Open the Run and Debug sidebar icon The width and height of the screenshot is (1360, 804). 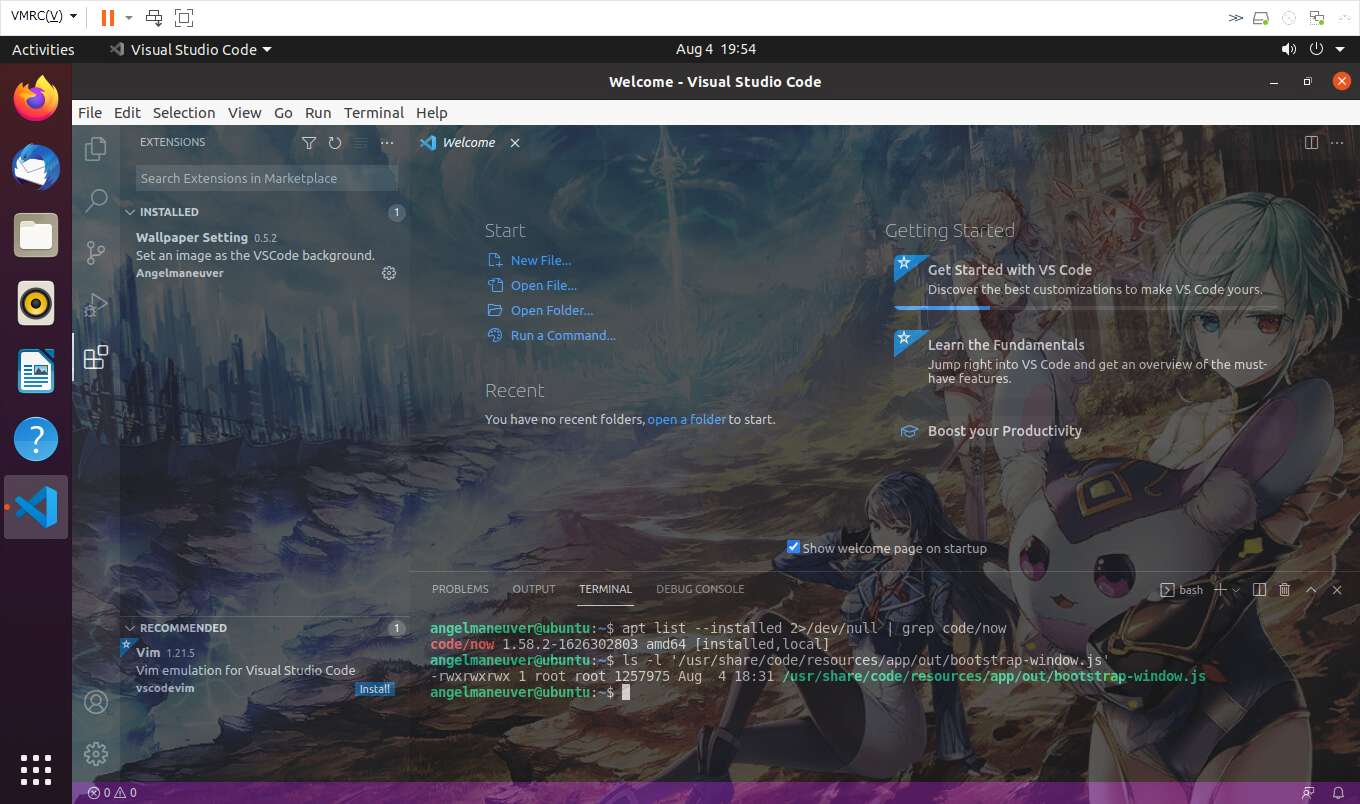(95, 304)
